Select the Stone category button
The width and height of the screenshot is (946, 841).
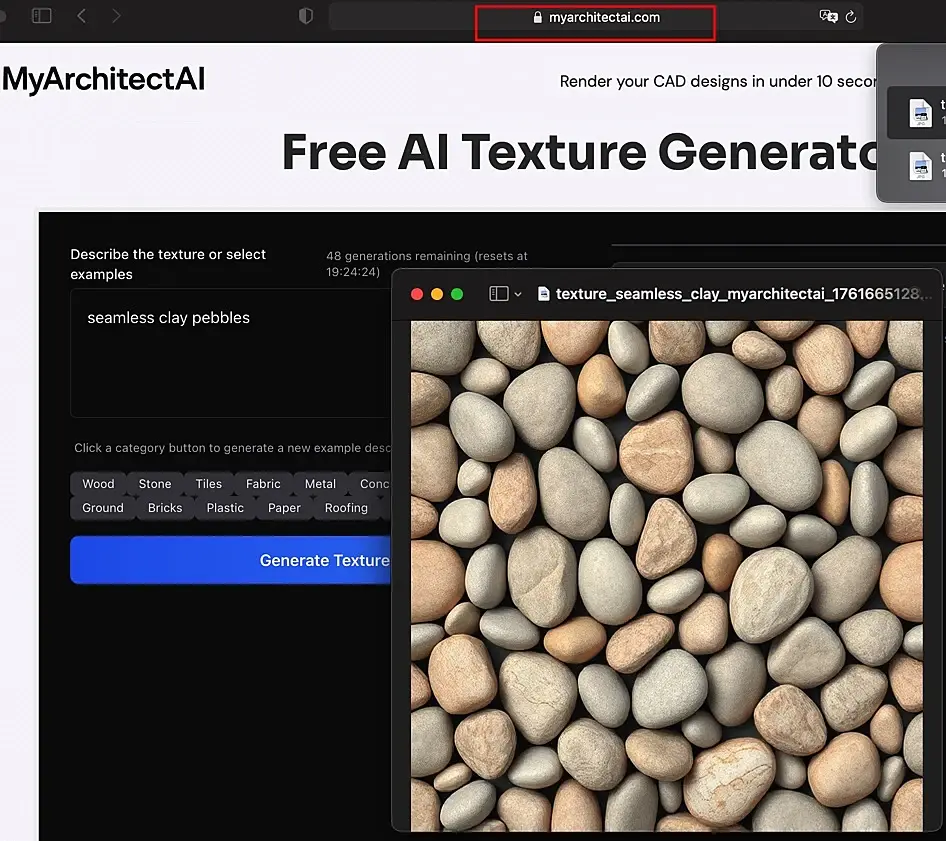tap(155, 483)
